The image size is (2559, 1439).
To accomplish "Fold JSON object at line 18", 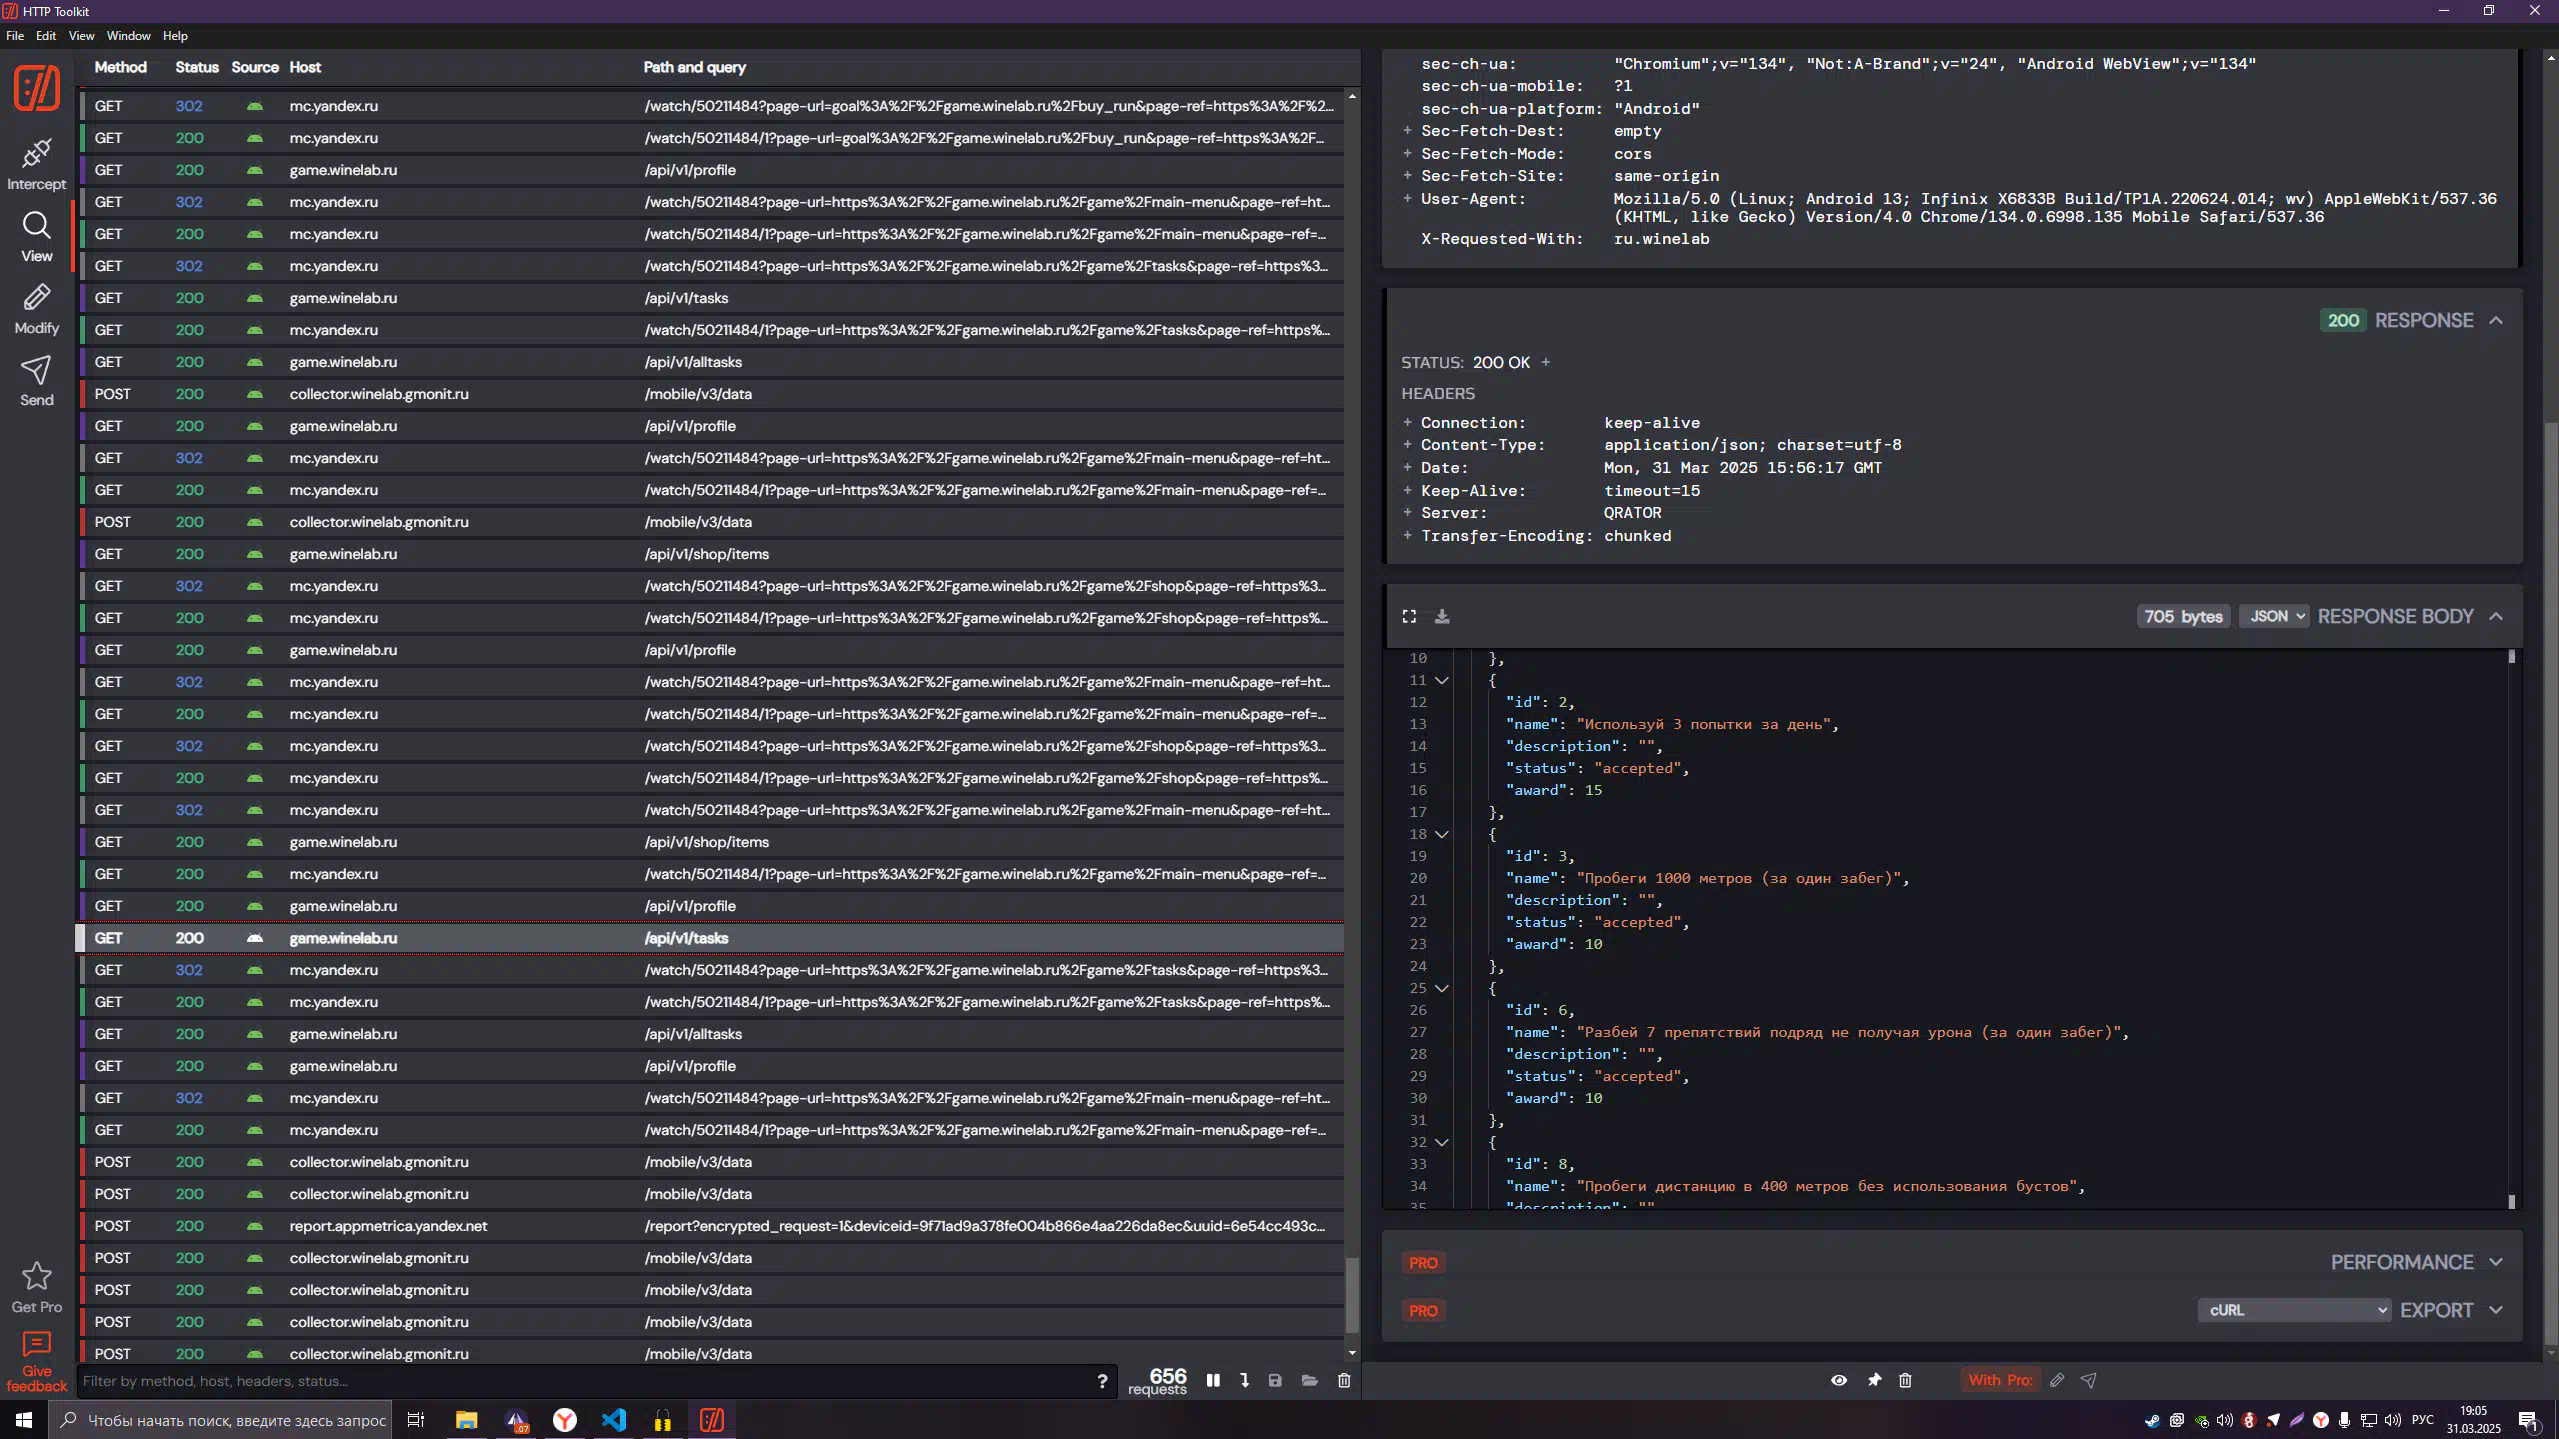I will pos(1442,834).
